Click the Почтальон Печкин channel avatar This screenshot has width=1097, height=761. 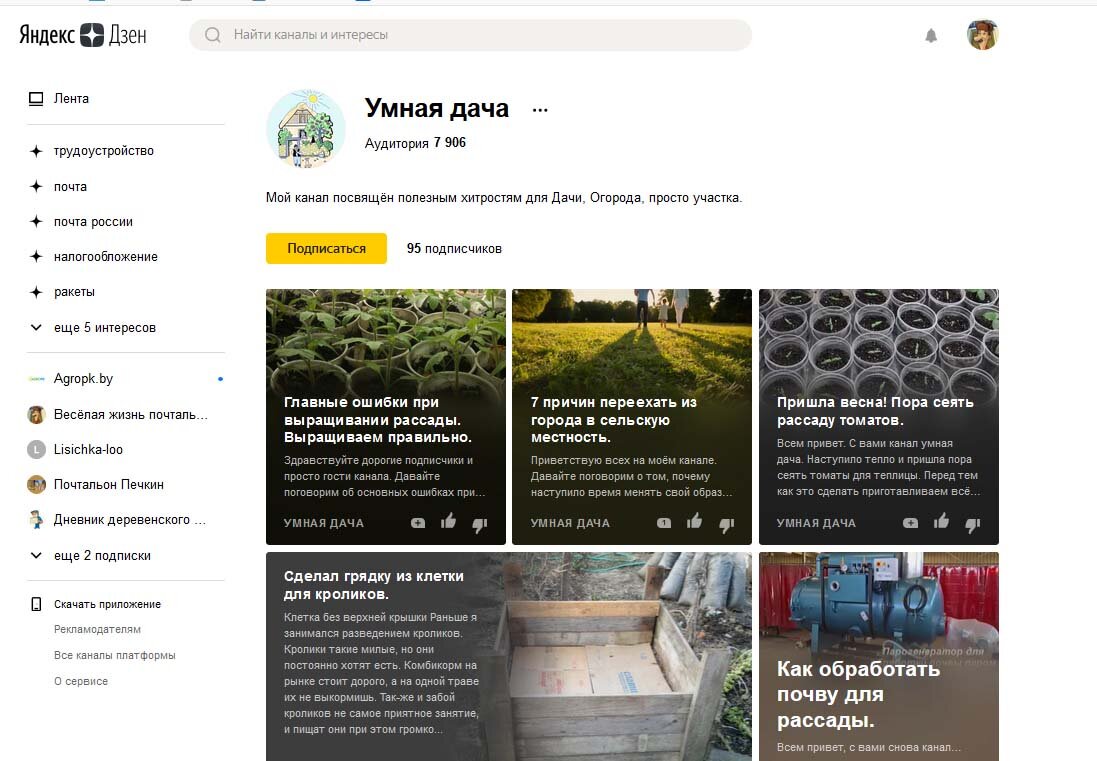pyautogui.click(x=36, y=485)
